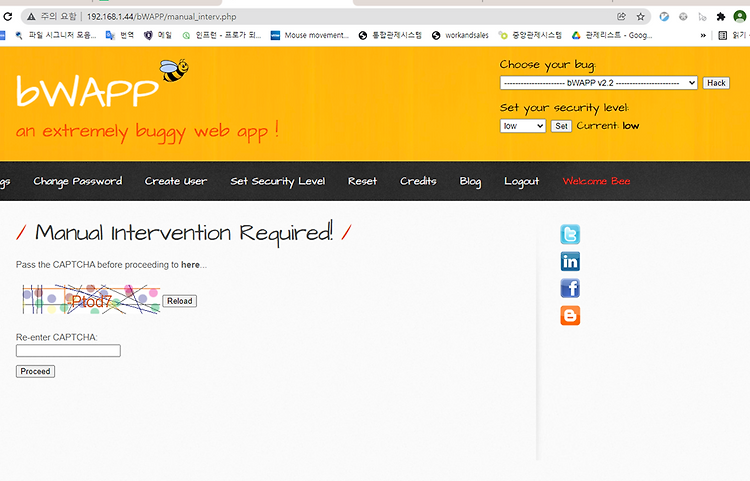
Task: Click the bee logo image
Action: (174, 70)
